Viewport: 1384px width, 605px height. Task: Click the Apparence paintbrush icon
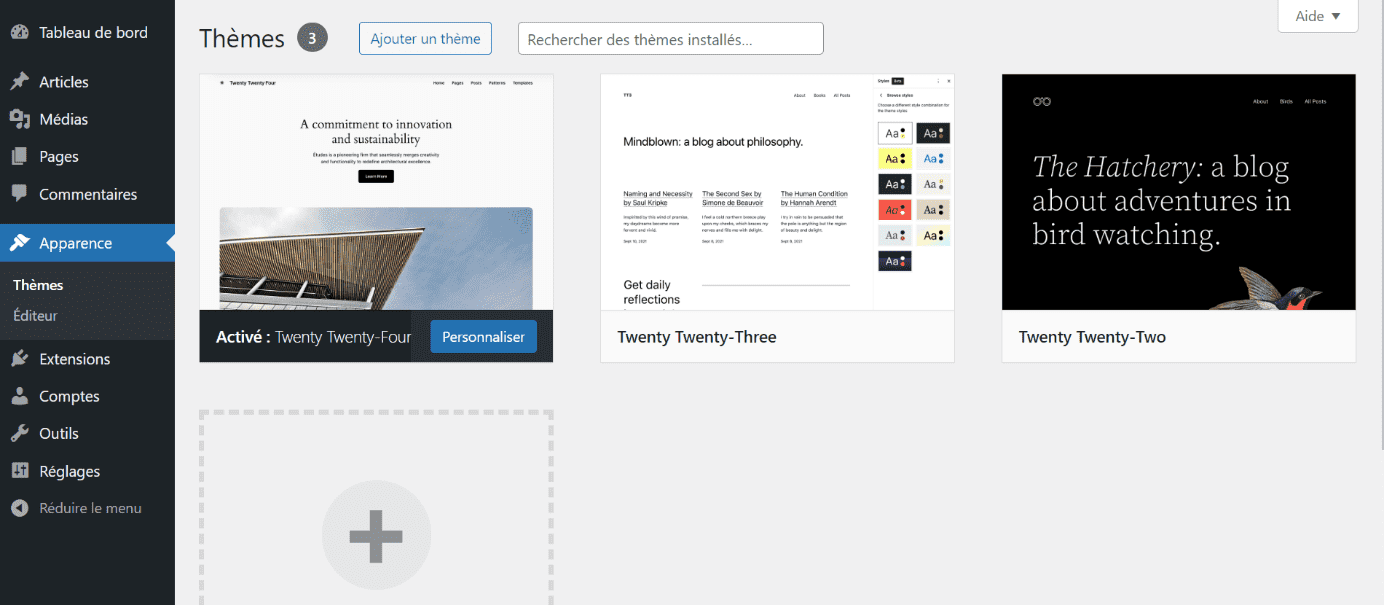(19, 243)
